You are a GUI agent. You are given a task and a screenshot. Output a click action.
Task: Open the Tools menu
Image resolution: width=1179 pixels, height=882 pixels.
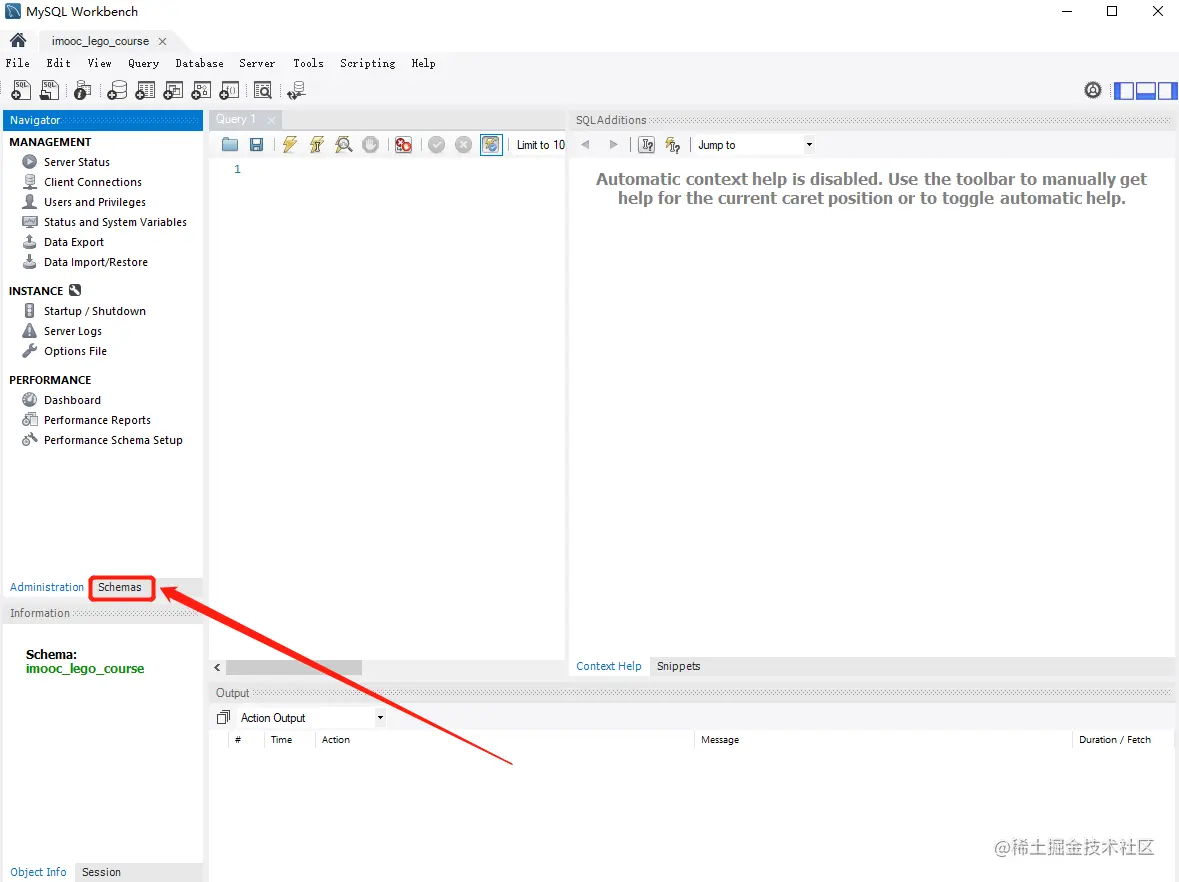tap(308, 63)
